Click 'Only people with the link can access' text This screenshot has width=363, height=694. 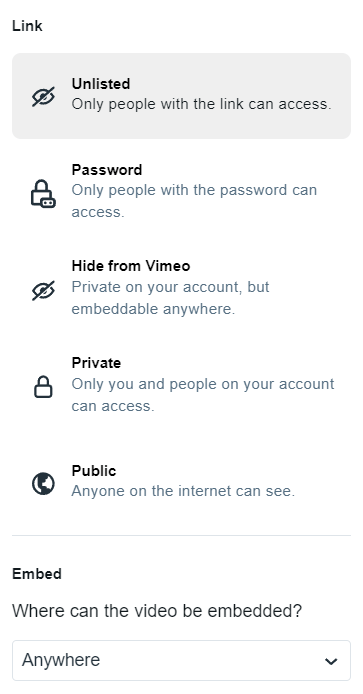pyautogui.click(x=201, y=104)
